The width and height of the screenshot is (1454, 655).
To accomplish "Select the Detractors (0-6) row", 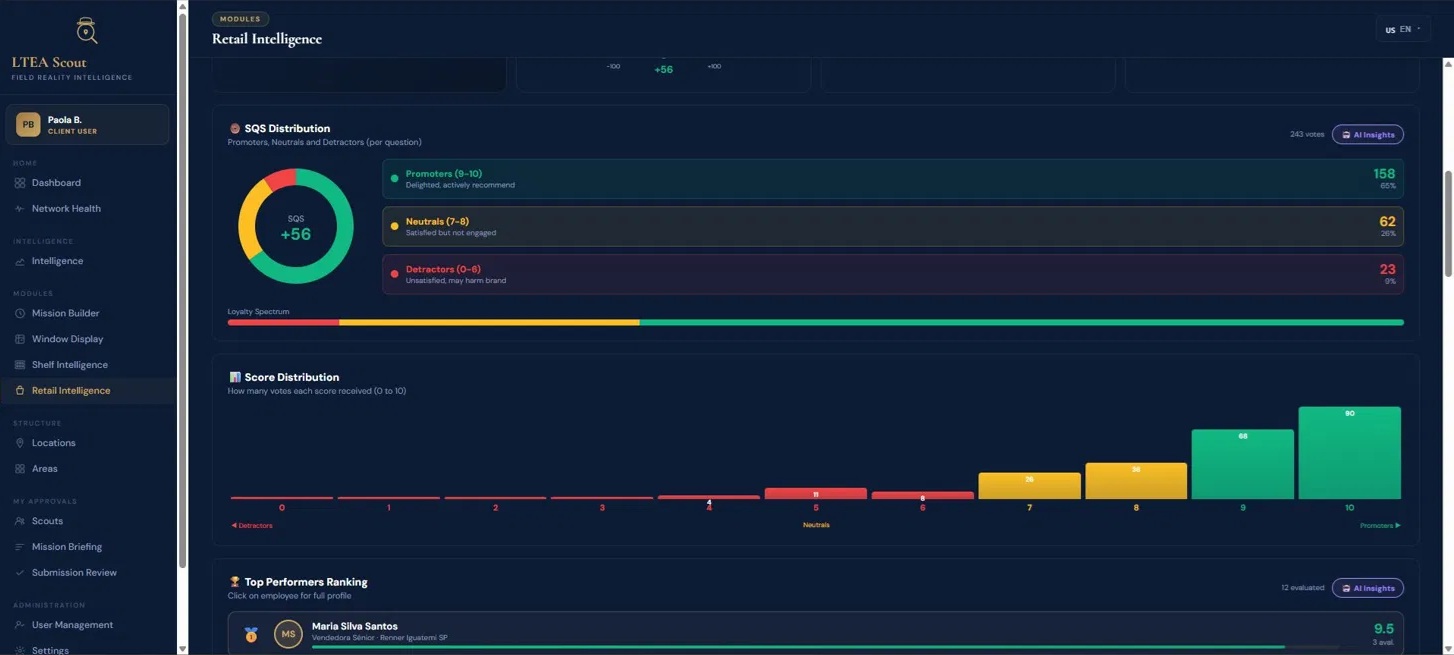I will click(892, 274).
